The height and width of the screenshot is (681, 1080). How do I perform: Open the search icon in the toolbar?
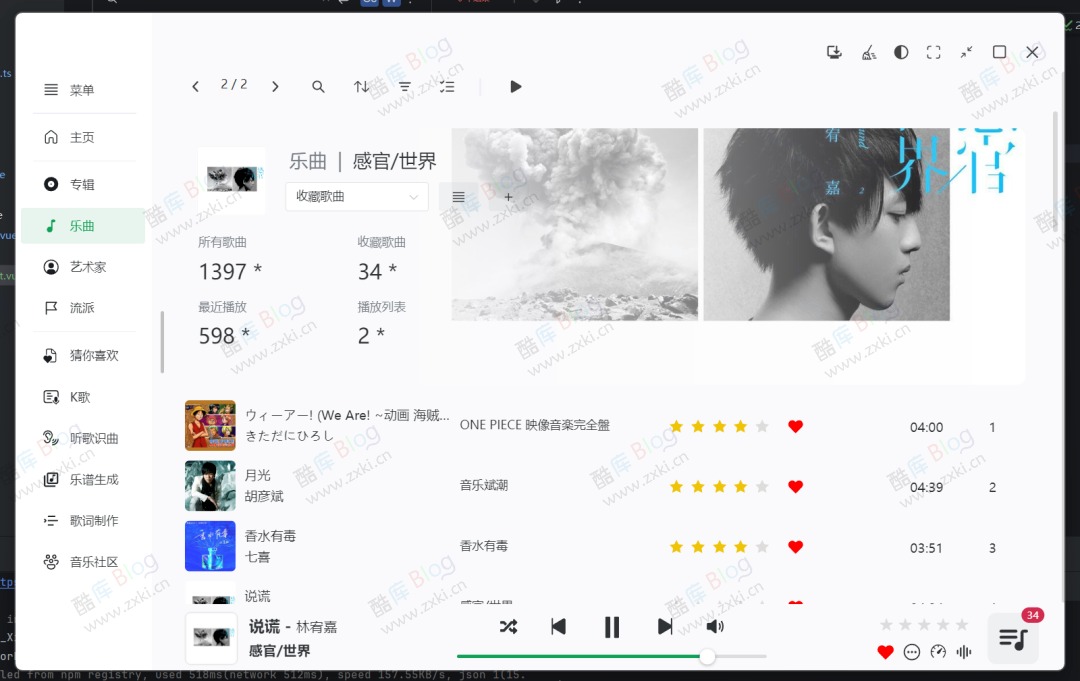coord(318,86)
